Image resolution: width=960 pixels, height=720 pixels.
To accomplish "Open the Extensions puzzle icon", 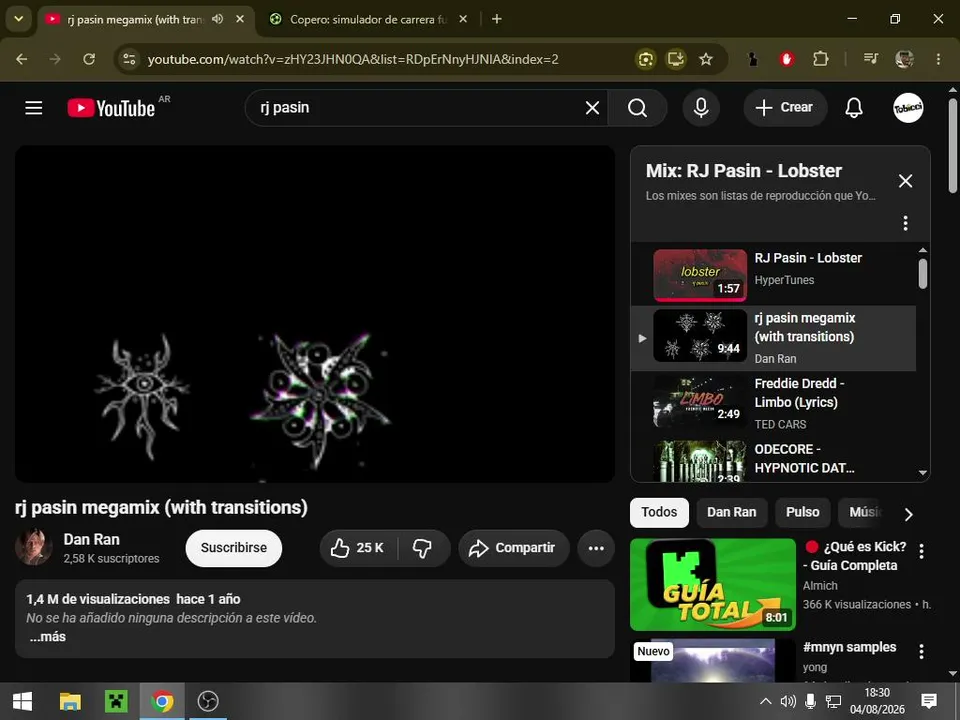I will point(820,59).
